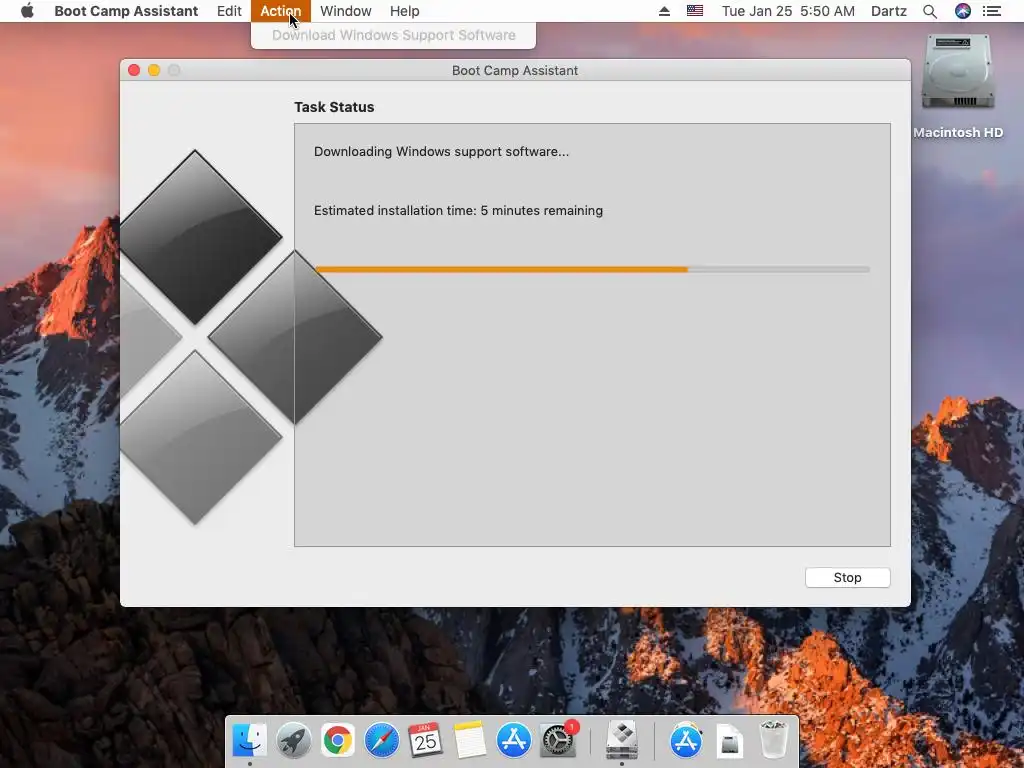Minimize the Boot Camp Assistant window
This screenshot has width=1024, height=768.
[154, 70]
